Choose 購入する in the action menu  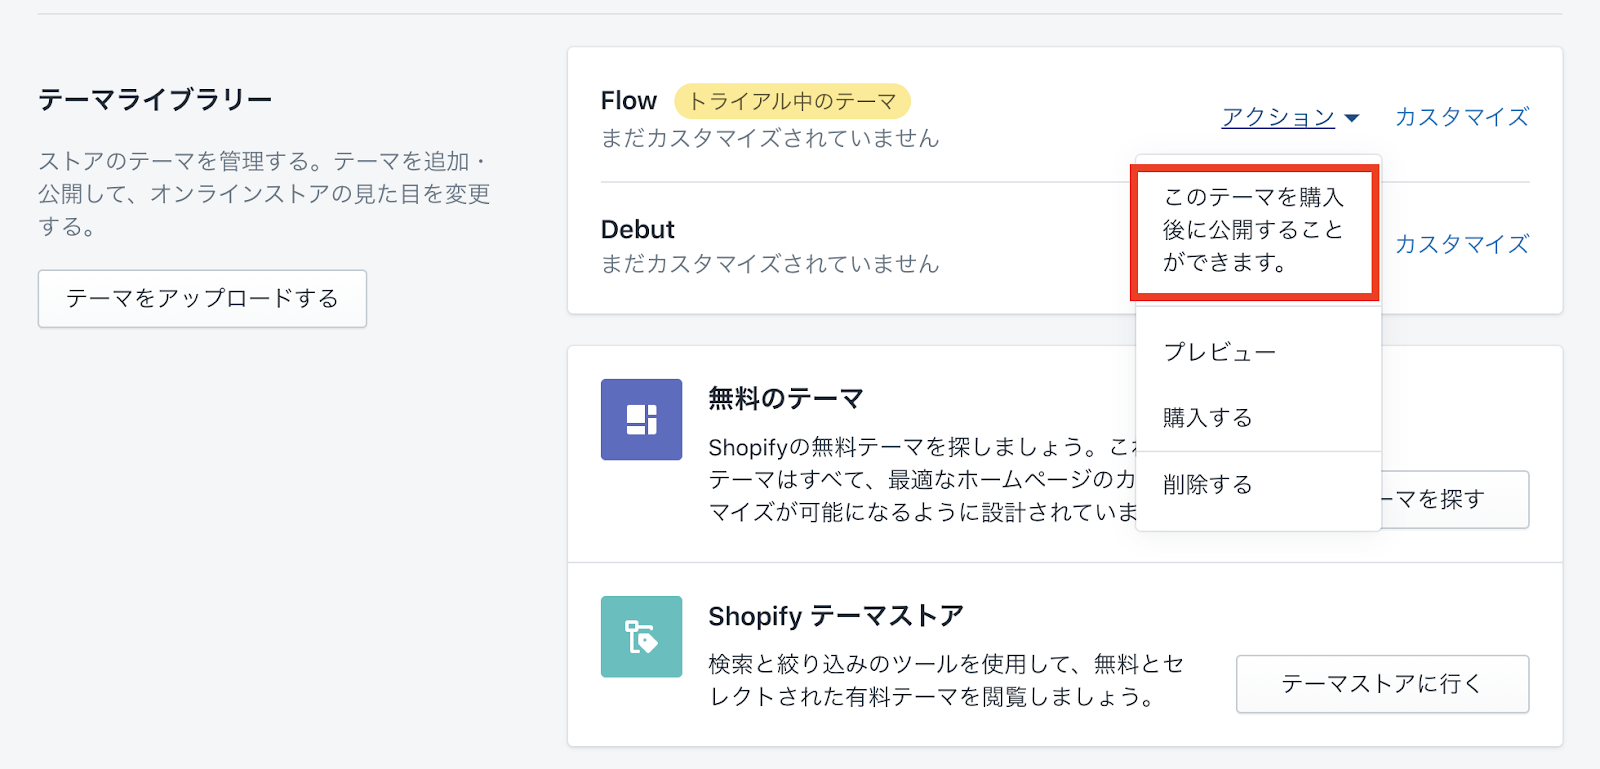coord(1207,418)
